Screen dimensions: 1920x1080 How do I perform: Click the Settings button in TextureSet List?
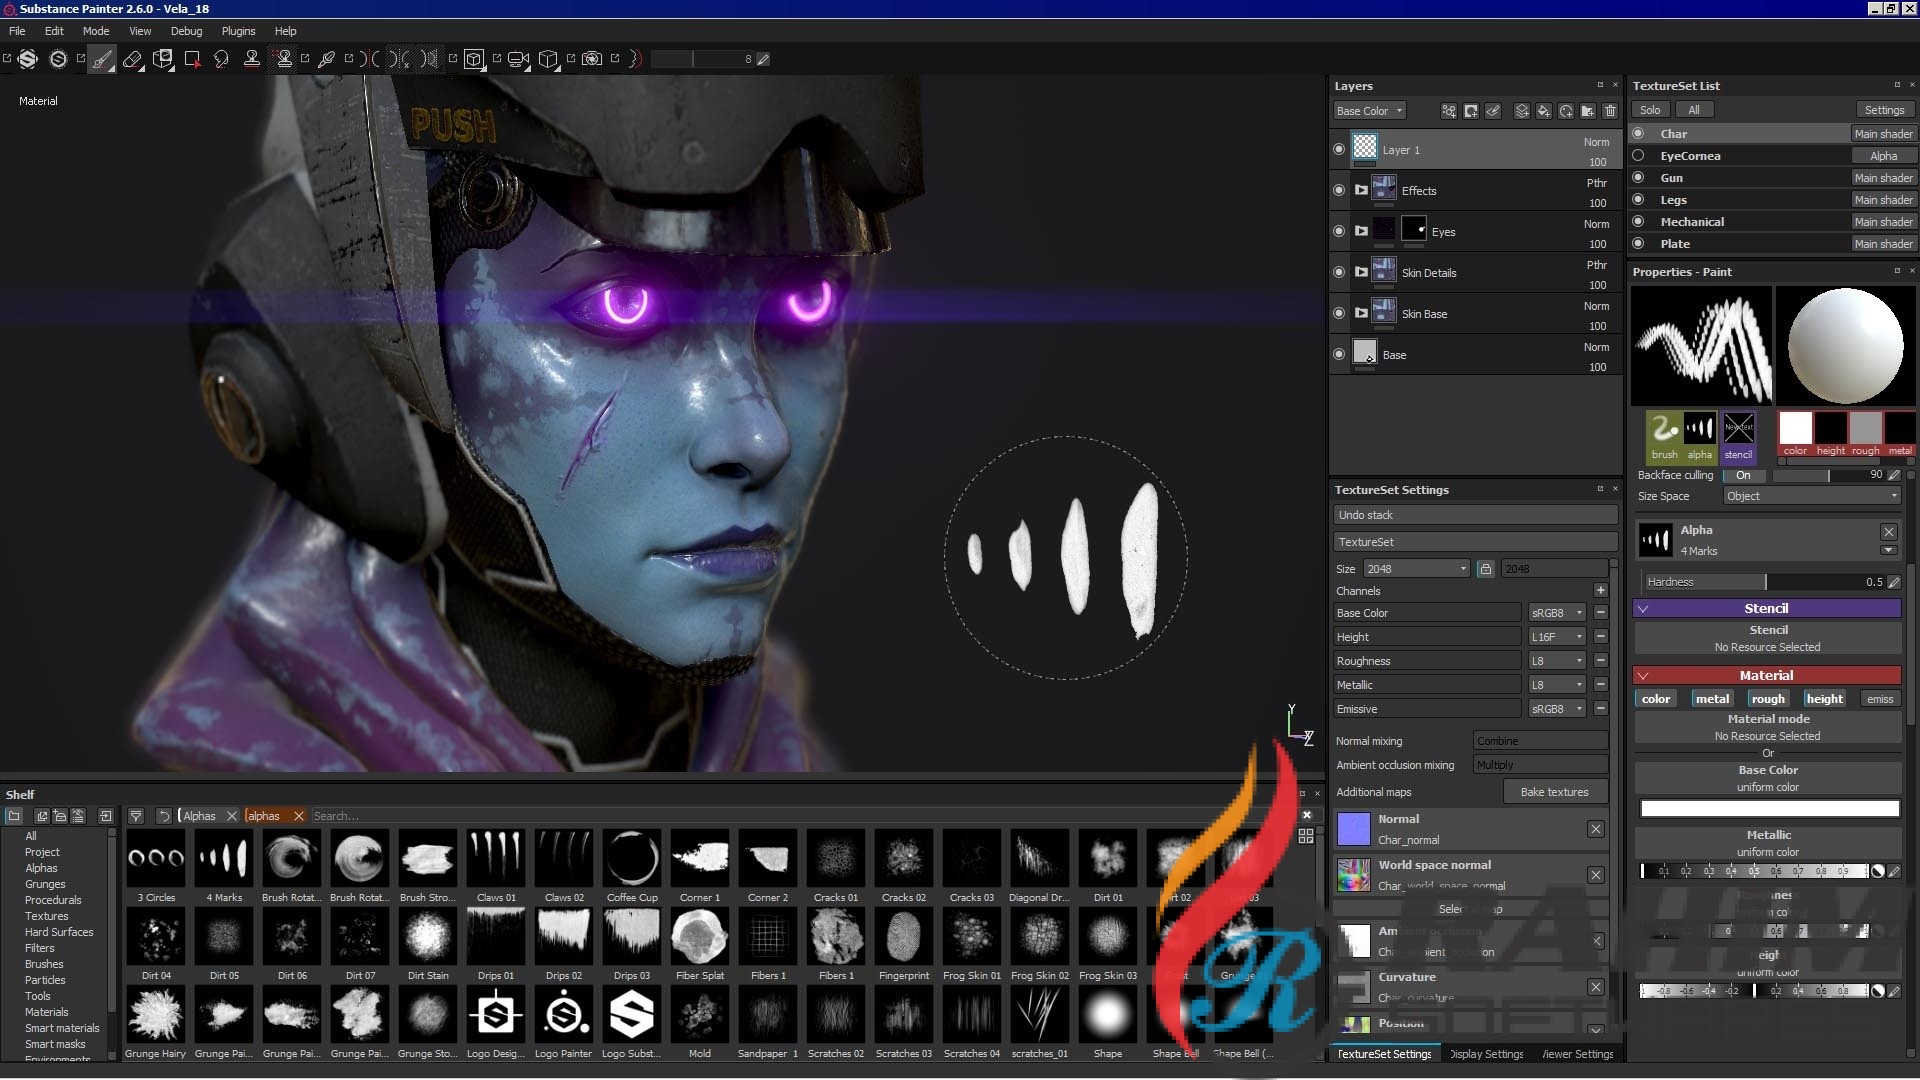tap(1884, 110)
